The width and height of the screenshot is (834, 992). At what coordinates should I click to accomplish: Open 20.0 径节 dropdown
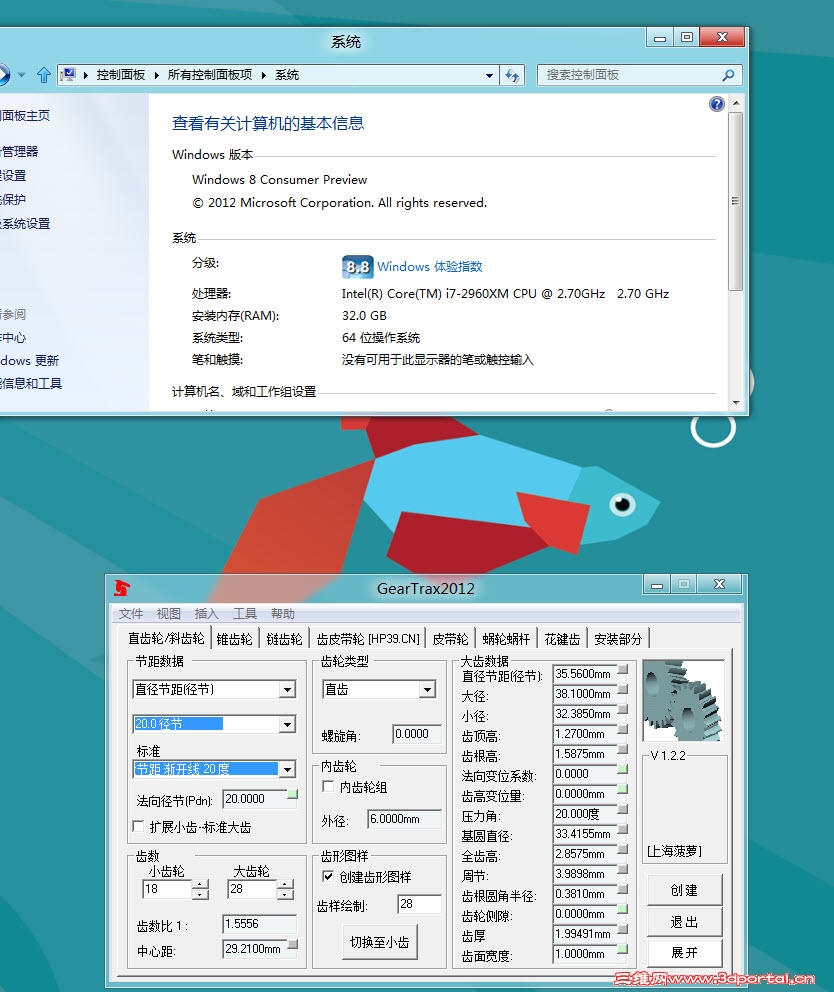click(287, 724)
